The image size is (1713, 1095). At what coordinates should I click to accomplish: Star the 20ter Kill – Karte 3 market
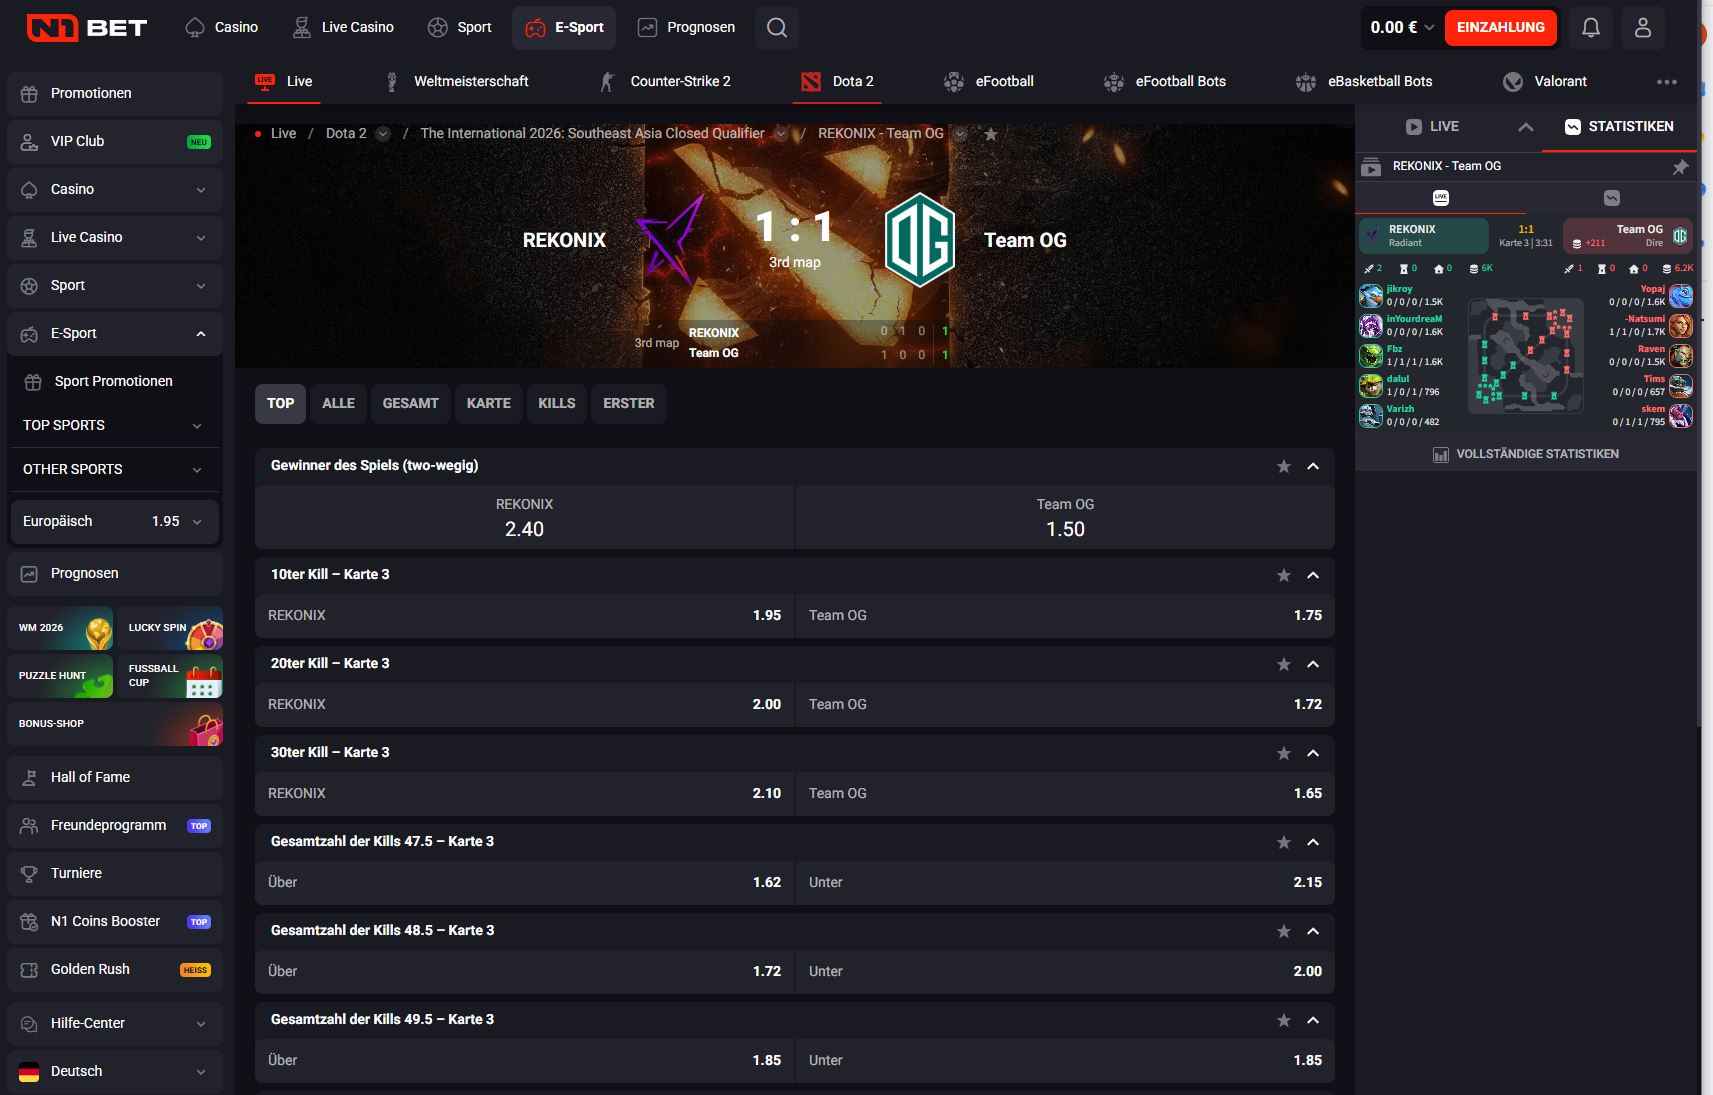(1284, 665)
